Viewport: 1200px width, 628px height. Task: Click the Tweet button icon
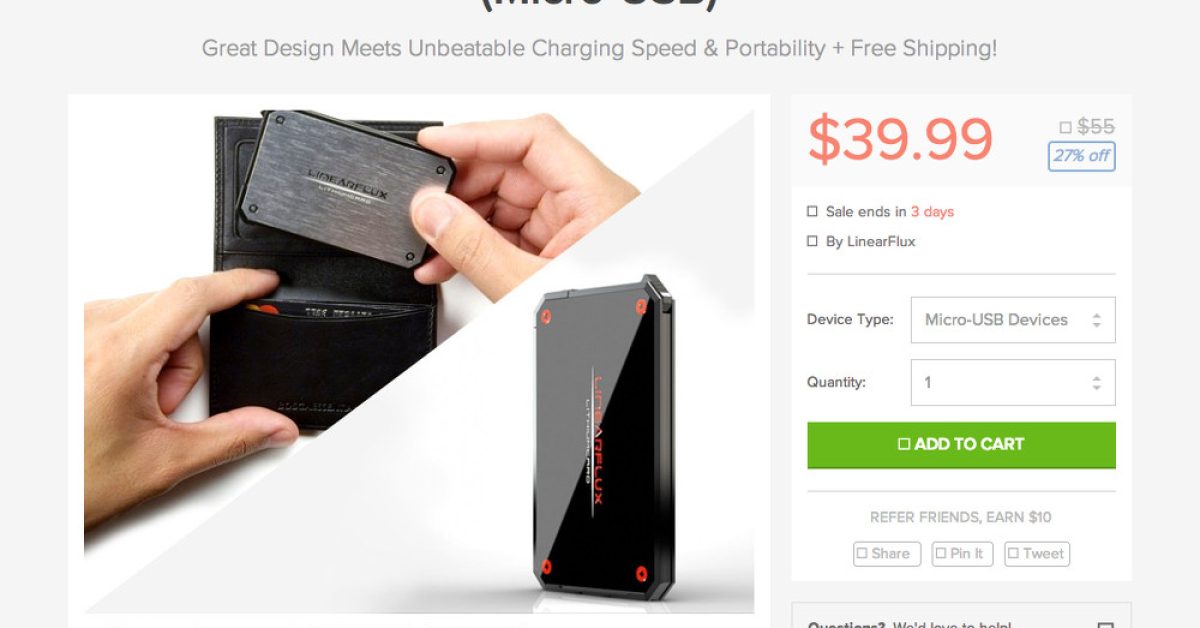(x=1013, y=554)
